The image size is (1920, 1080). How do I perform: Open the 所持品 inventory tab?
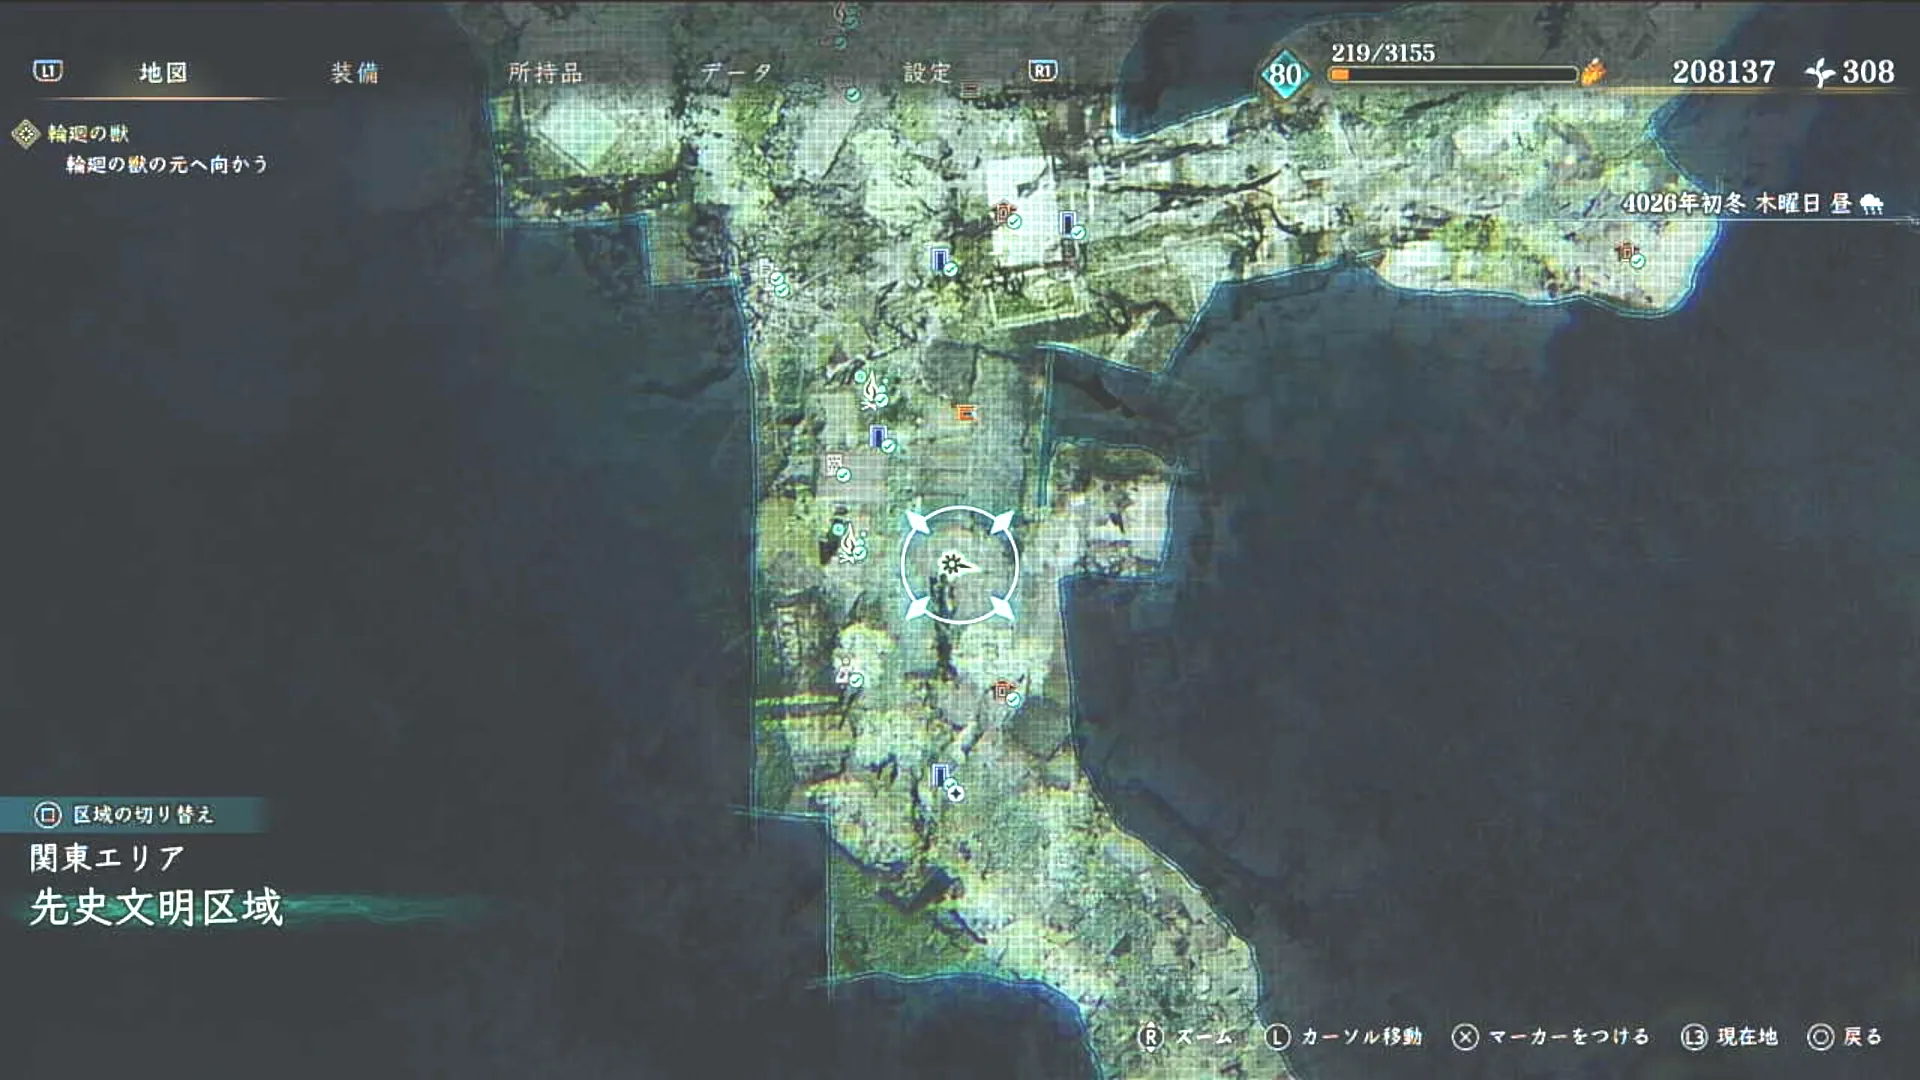[x=545, y=72]
